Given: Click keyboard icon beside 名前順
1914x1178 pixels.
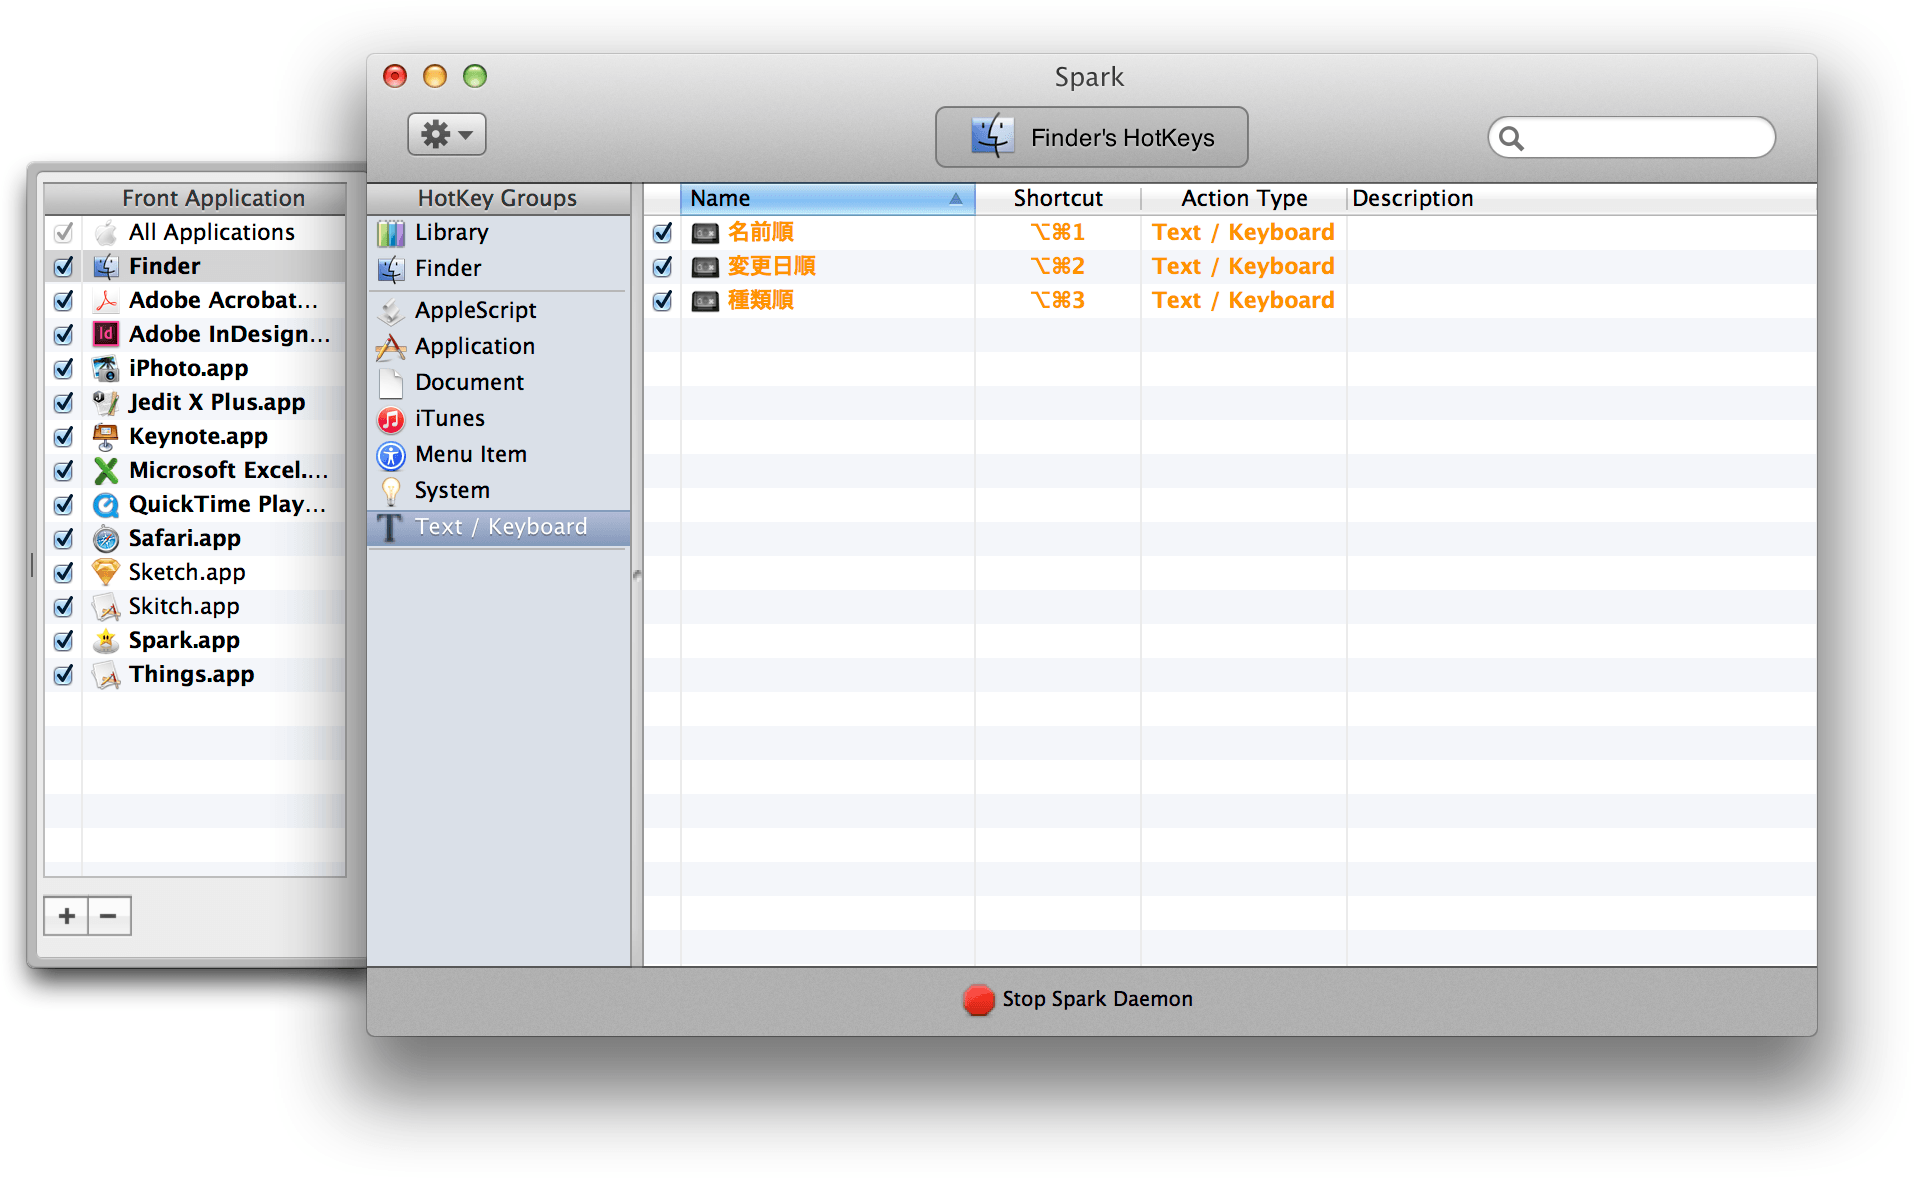Looking at the screenshot, I should point(705,233).
